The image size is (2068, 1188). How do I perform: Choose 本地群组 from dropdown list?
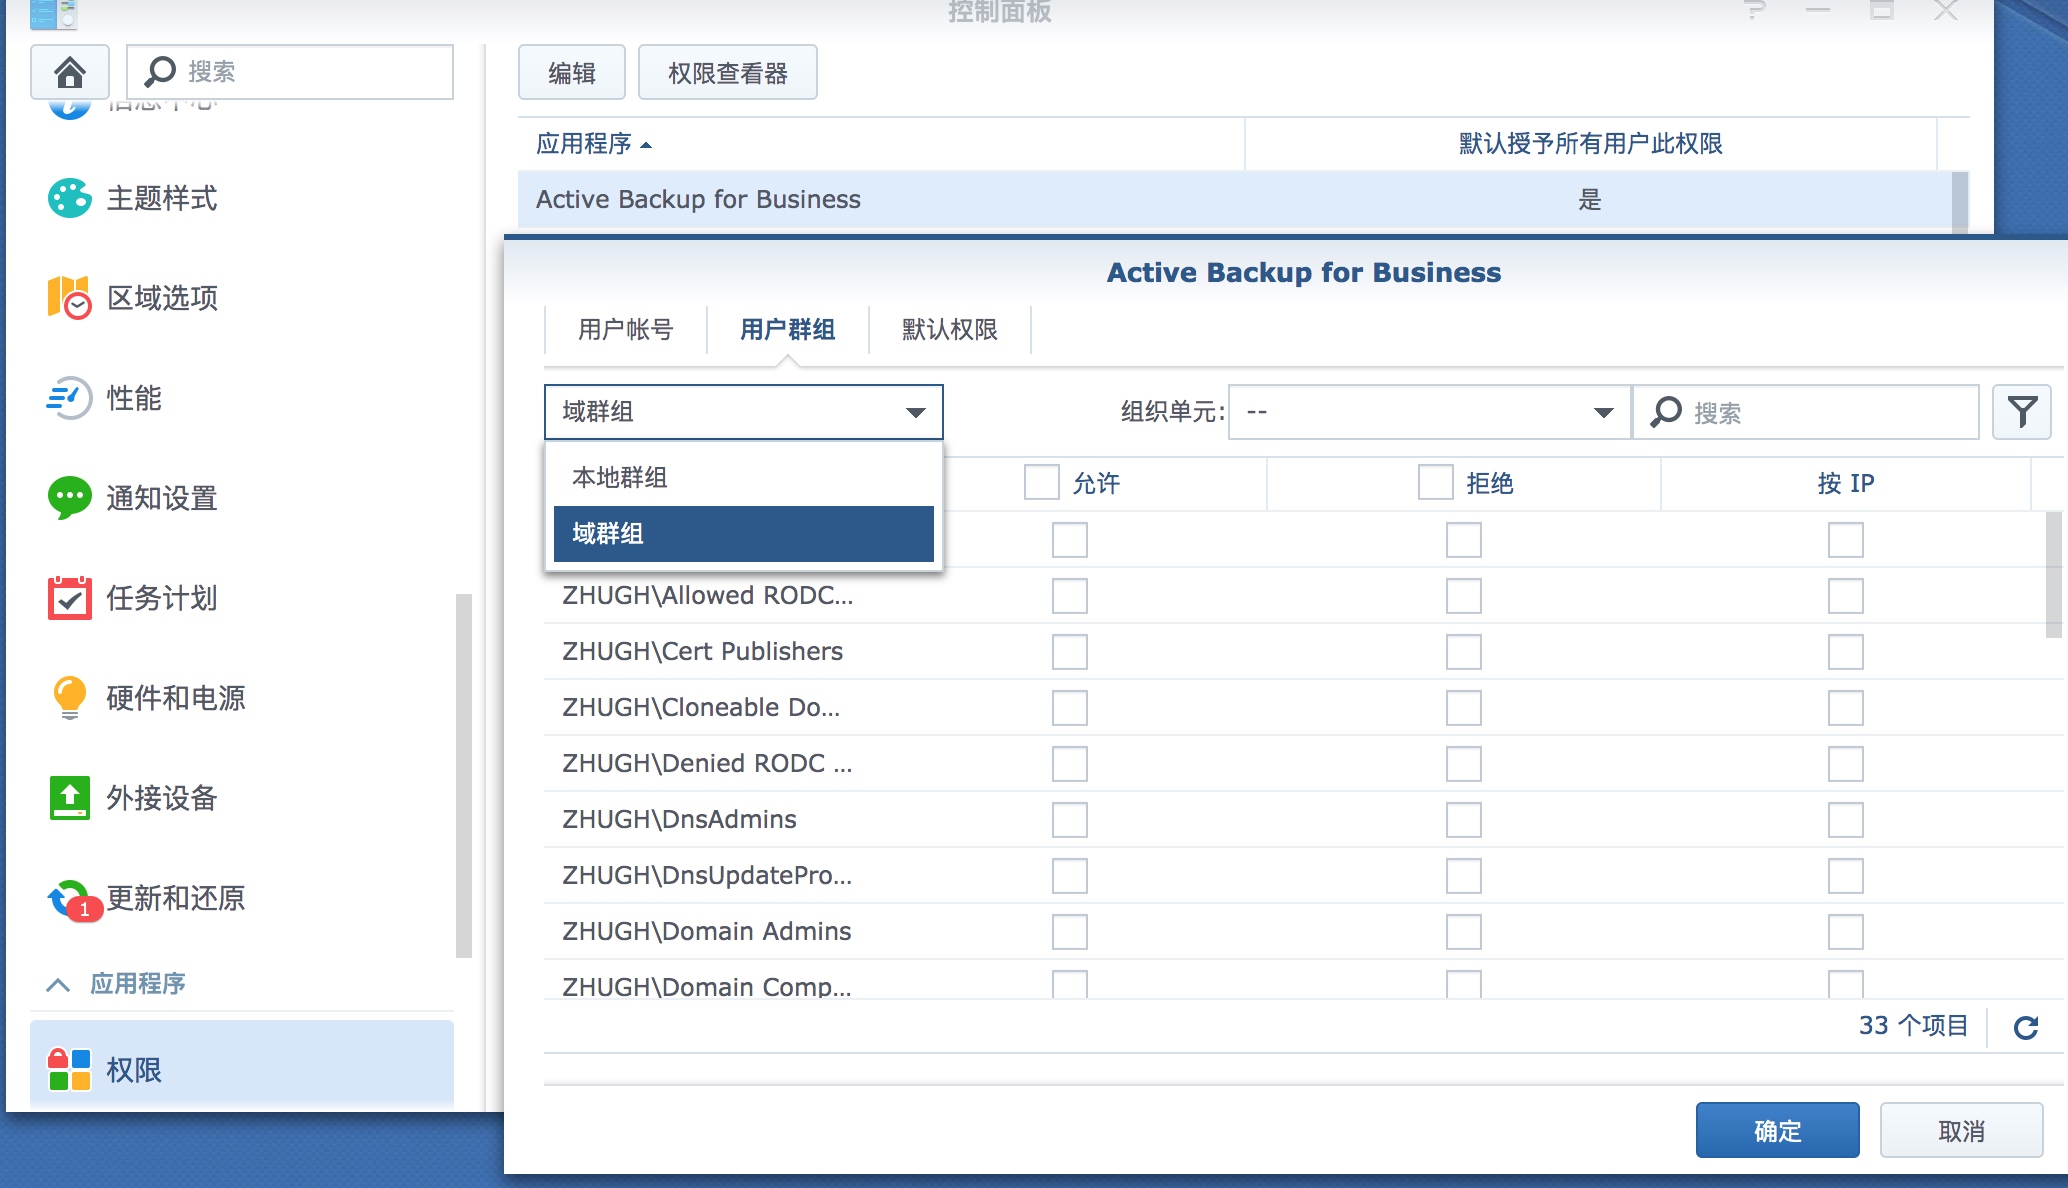coord(743,478)
